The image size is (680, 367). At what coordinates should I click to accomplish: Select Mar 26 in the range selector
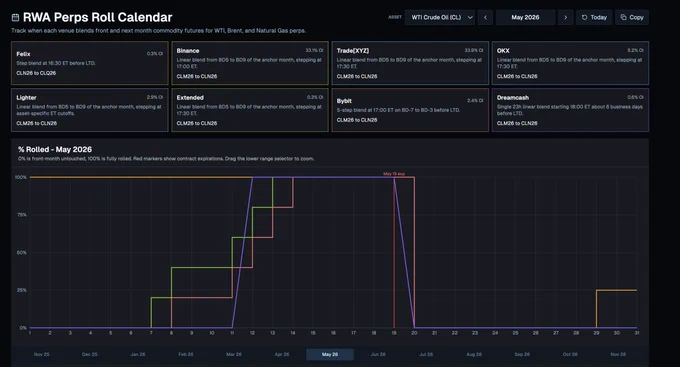click(234, 354)
